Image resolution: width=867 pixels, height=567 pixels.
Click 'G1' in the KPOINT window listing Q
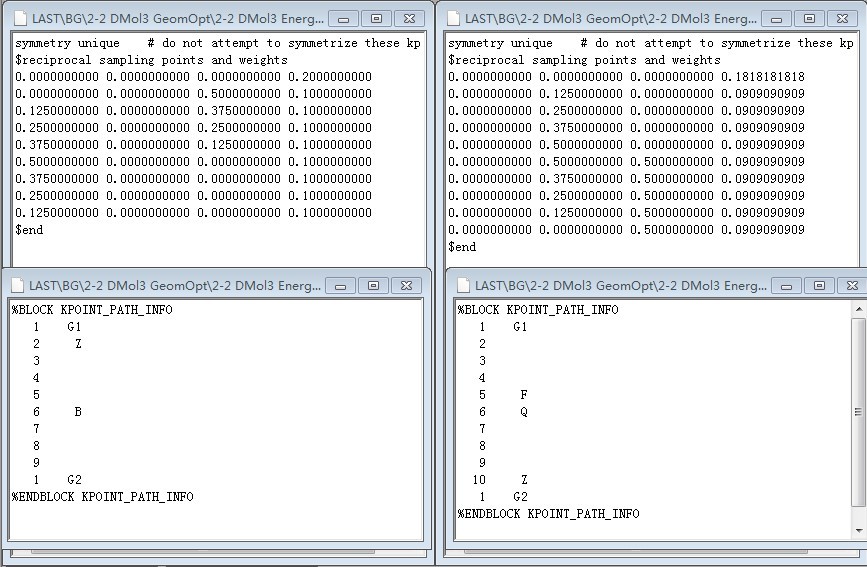click(520, 327)
